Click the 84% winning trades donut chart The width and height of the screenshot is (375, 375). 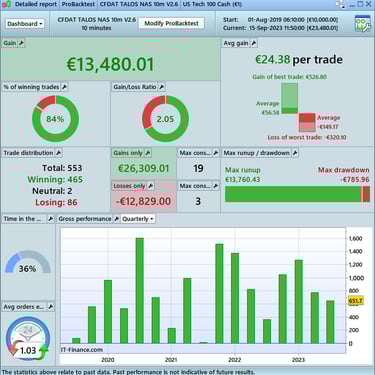point(55,119)
